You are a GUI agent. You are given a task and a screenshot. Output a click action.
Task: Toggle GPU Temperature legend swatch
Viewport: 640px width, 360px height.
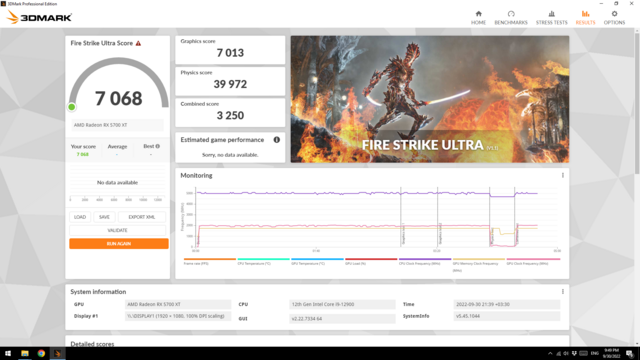318,259
